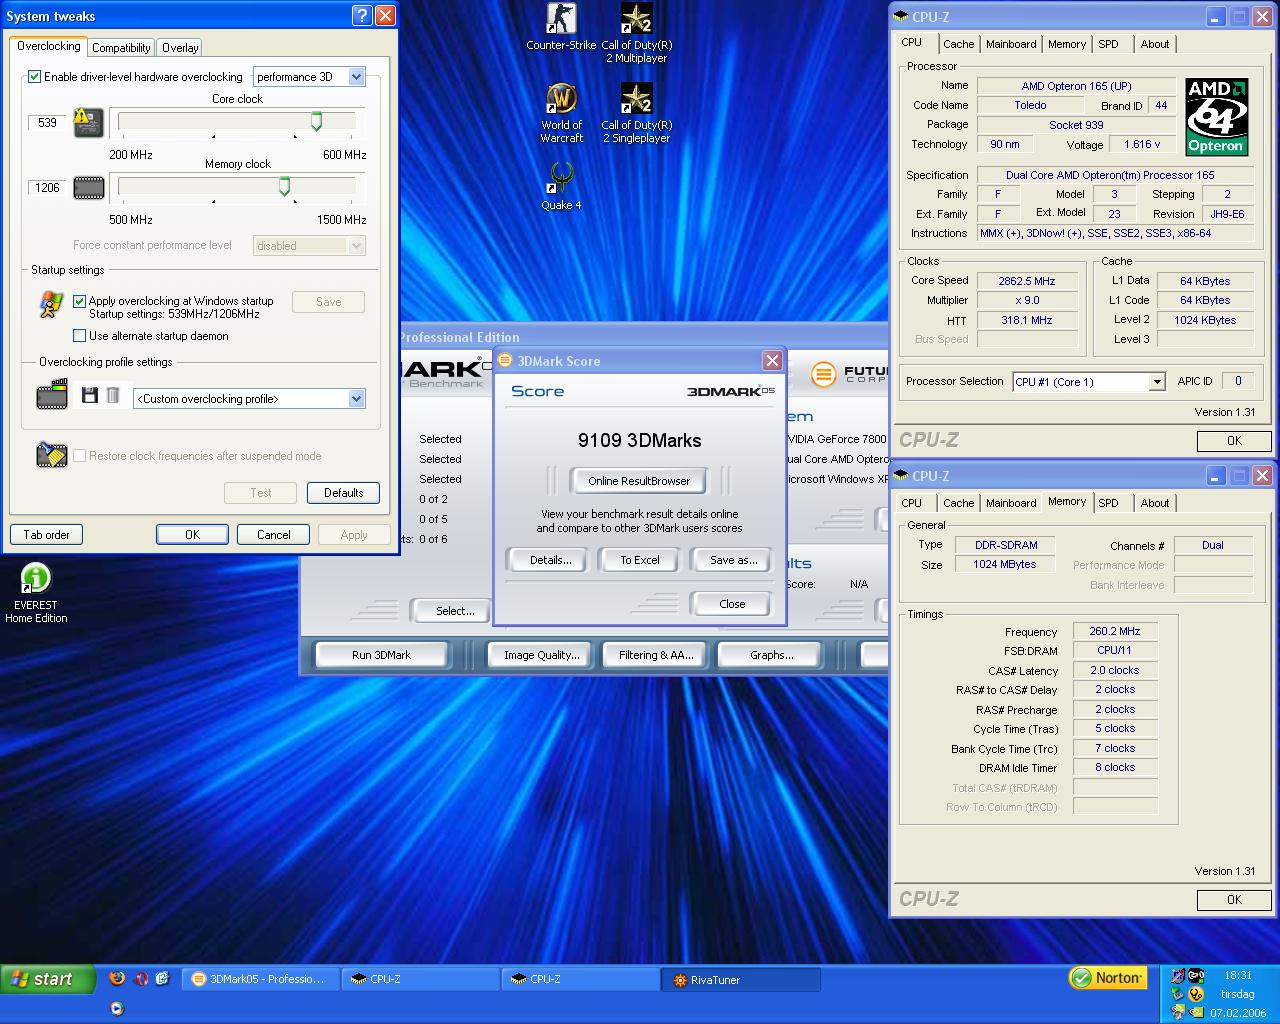
Task: Click the yellow stethoscope tray icon
Action: (x=1195, y=994)
